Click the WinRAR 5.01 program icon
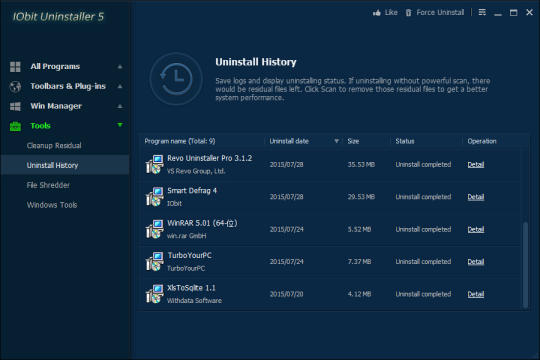This screenshot has width=540, height=360. point(155,229)
